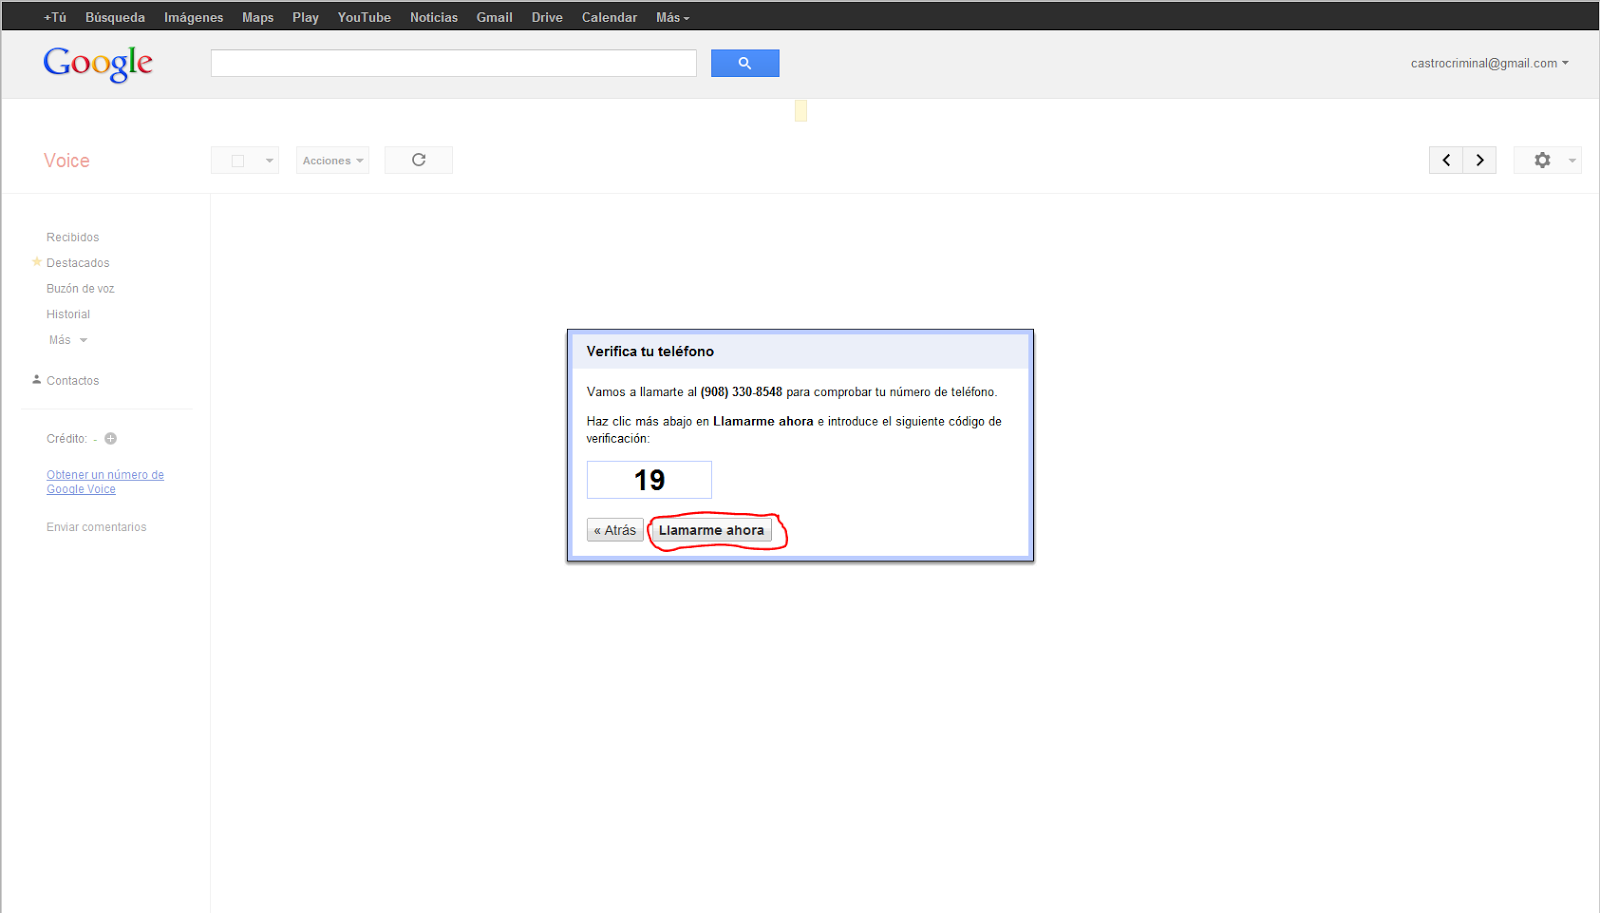Open Gmail in the top bar

tap(494, 17)
